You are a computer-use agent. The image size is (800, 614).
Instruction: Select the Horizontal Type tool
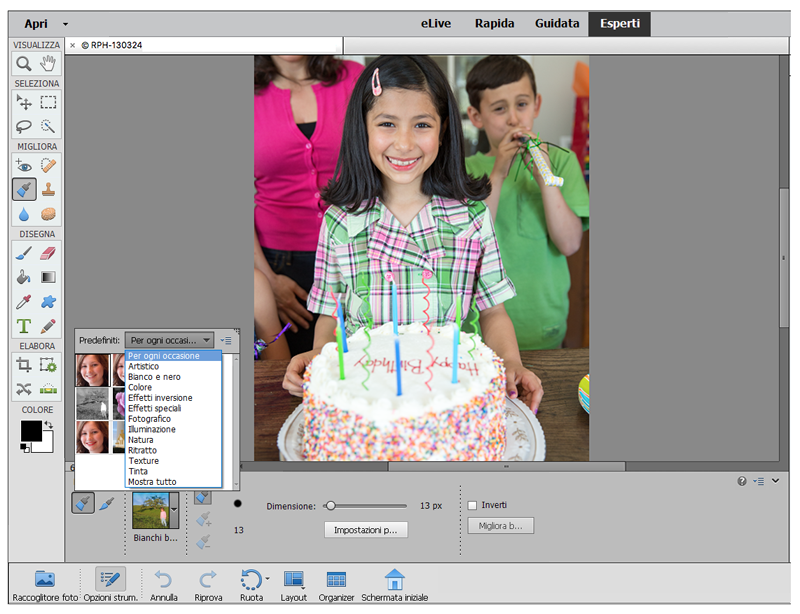click(23, 326)
